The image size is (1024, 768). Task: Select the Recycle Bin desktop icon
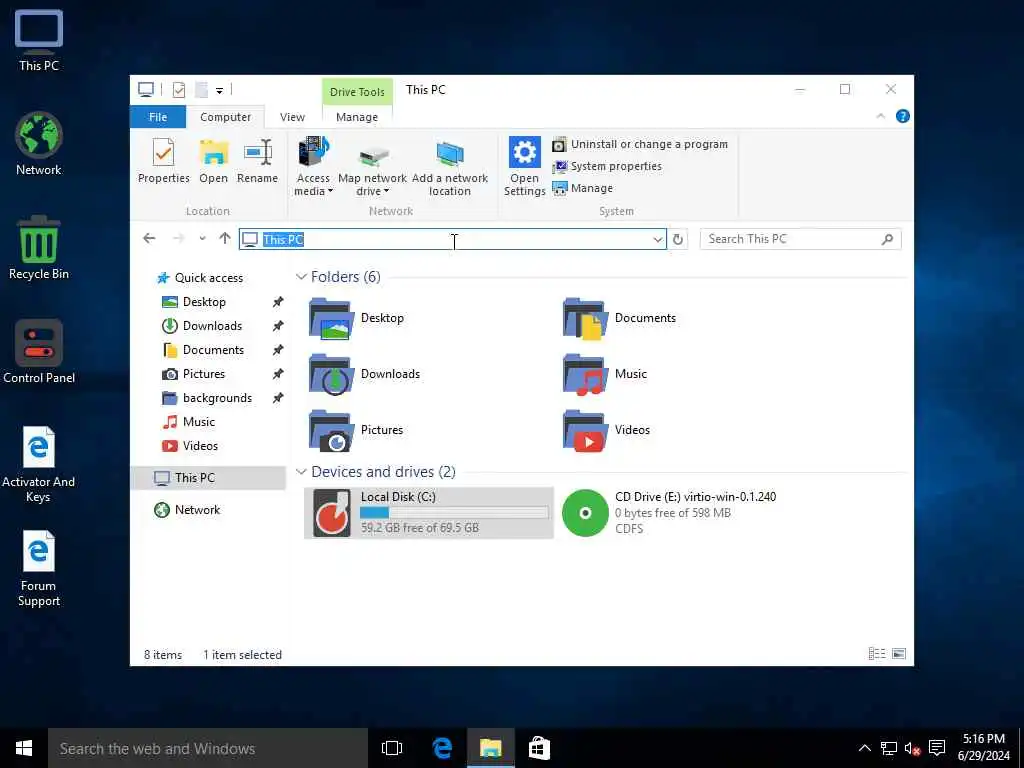click(x=39, y=248)
